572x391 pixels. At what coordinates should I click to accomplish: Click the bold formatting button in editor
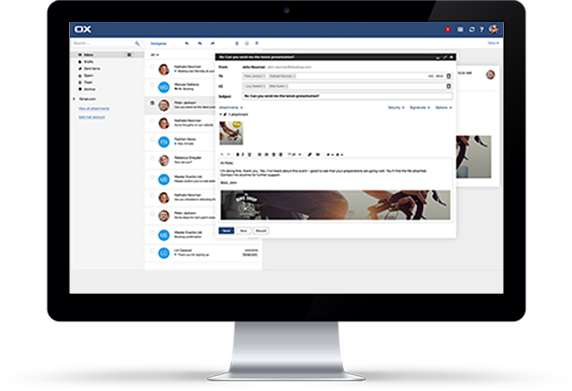tap(237, 155)
